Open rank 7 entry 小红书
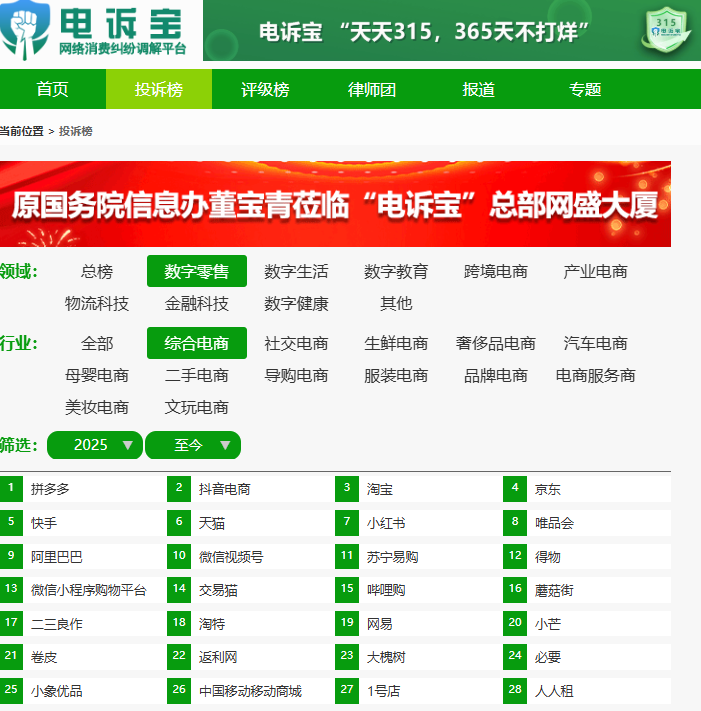 (x=386, y=523)
